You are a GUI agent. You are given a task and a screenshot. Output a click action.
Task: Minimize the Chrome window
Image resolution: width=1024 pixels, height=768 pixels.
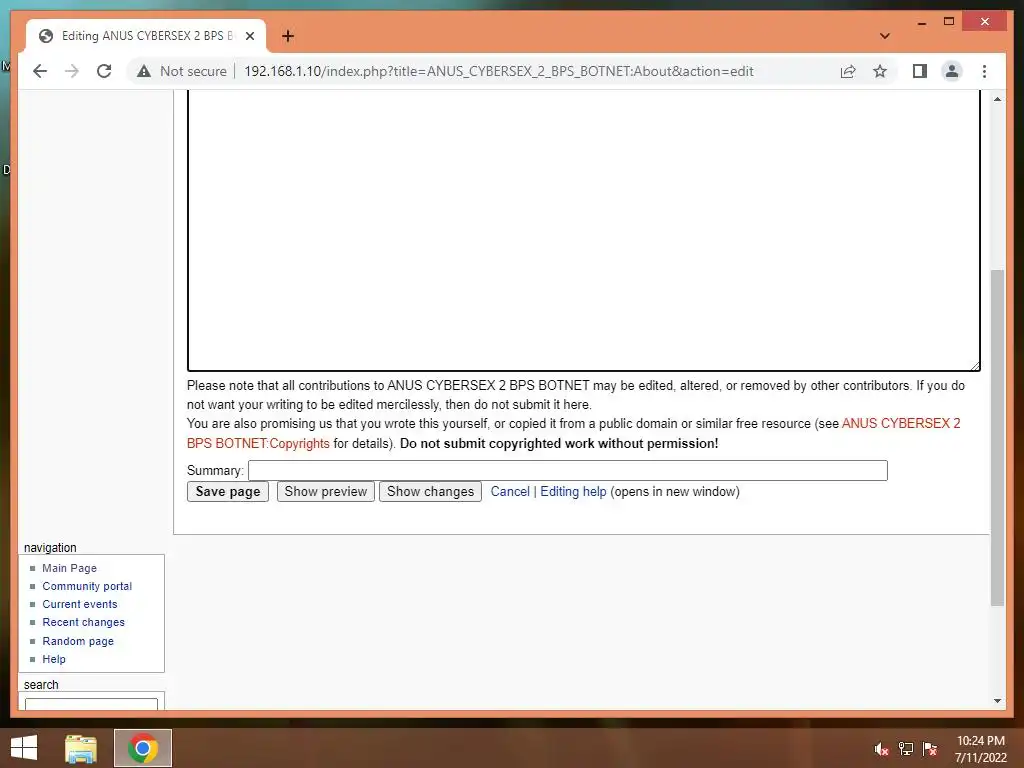click(x=921, y=22)
